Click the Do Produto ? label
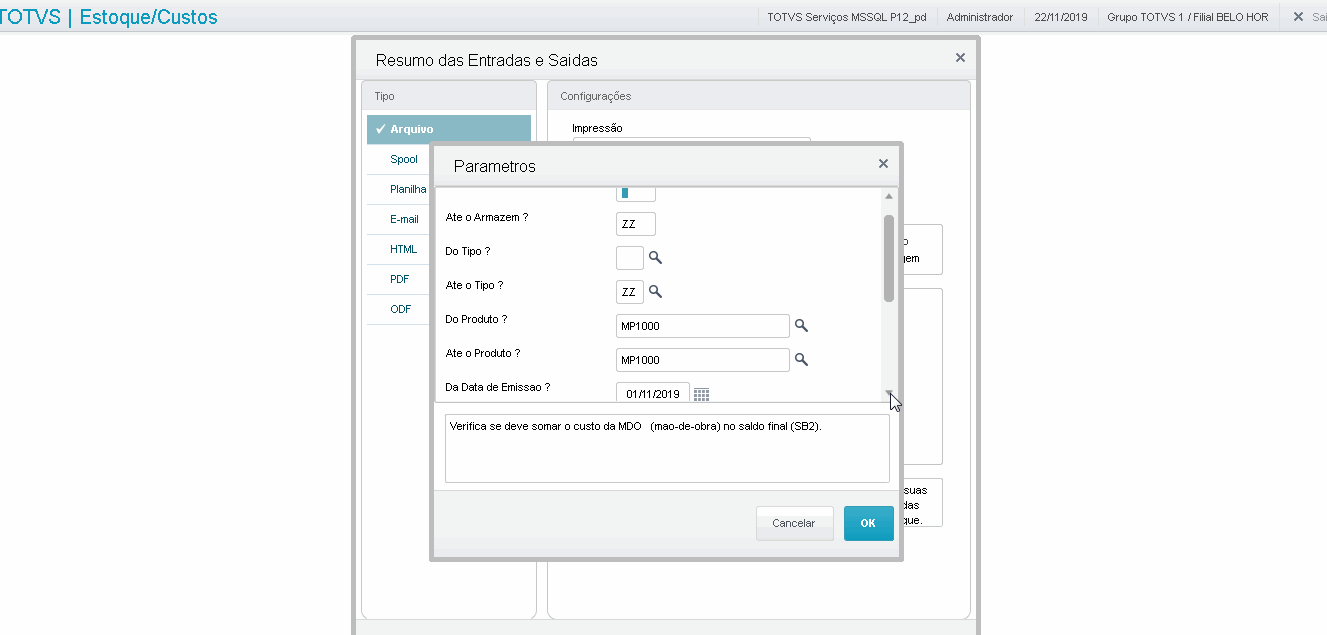The width and height of the screenshot is (1327, 635). 476,319
